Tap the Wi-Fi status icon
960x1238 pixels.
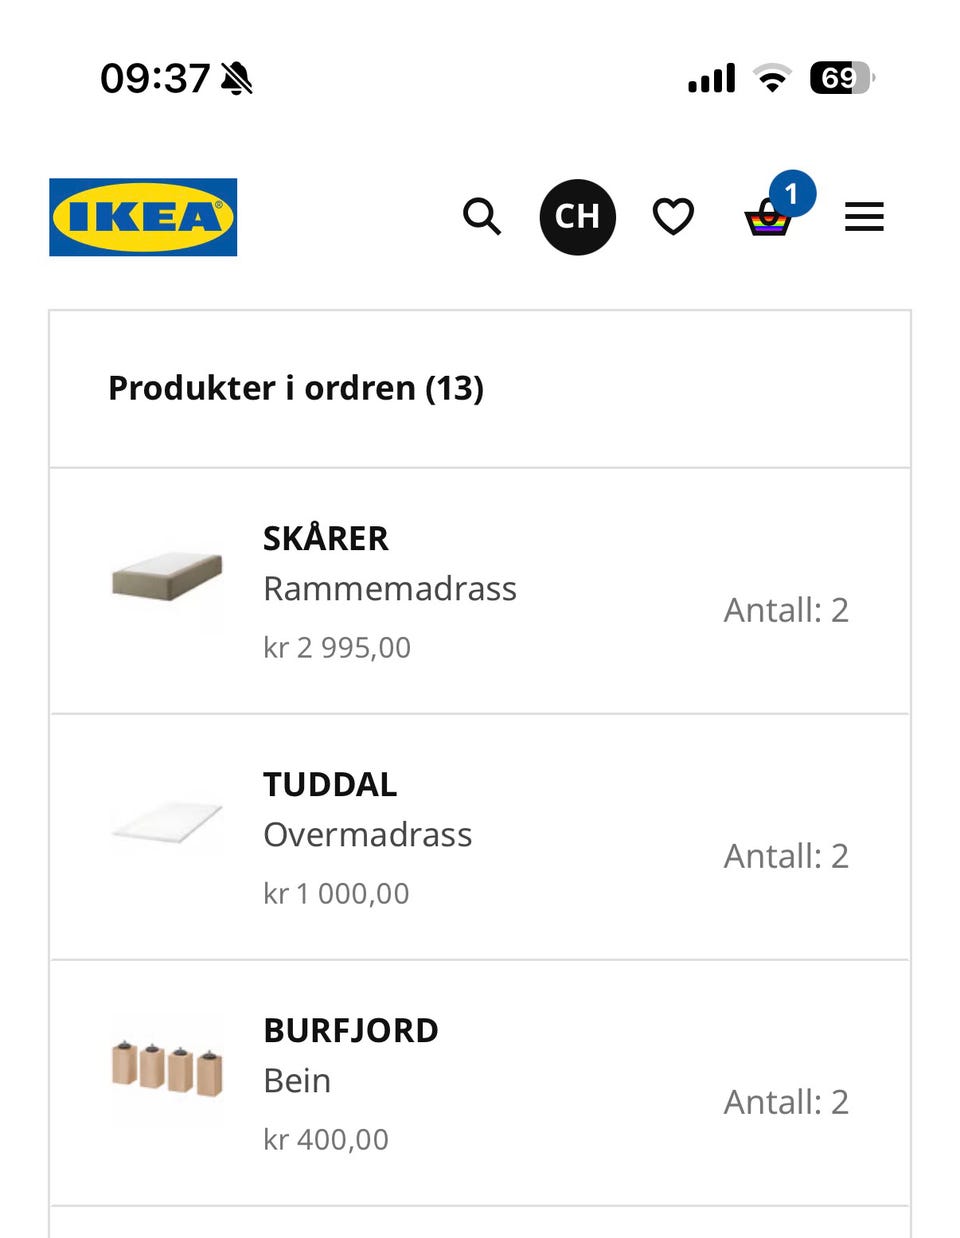click(771, 78)
